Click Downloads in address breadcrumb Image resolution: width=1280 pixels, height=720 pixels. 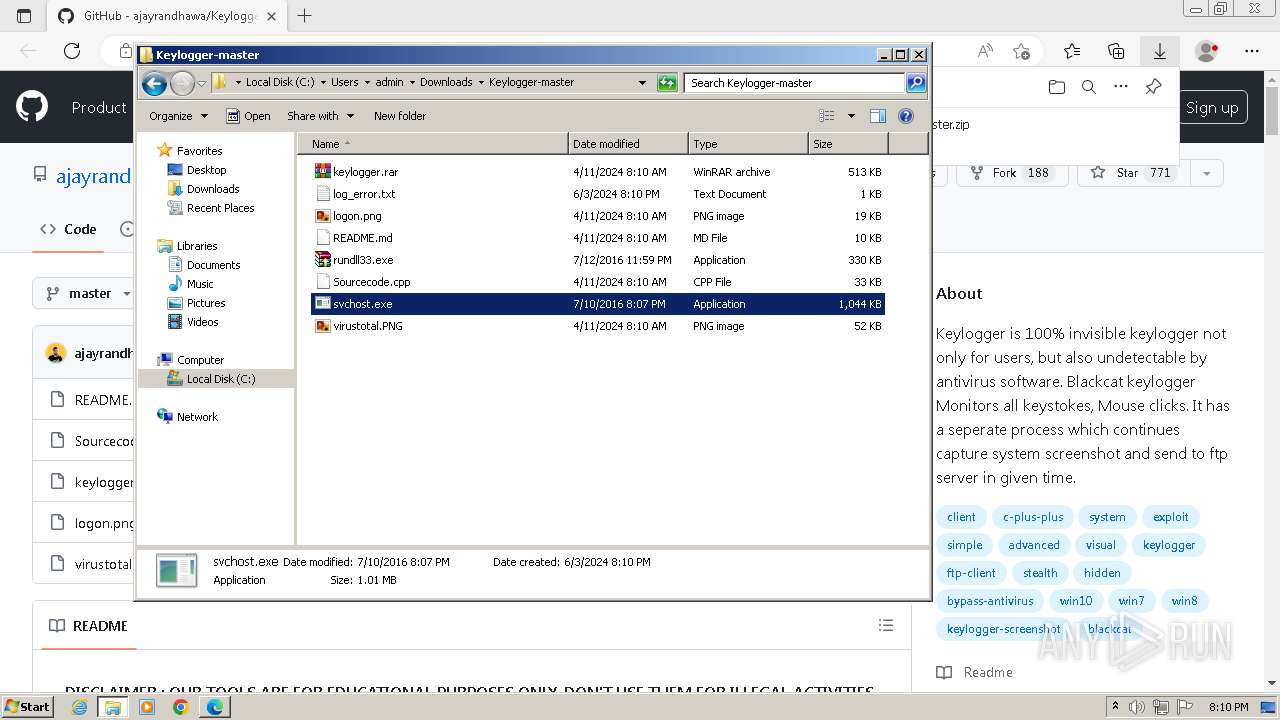coord(446,83)
